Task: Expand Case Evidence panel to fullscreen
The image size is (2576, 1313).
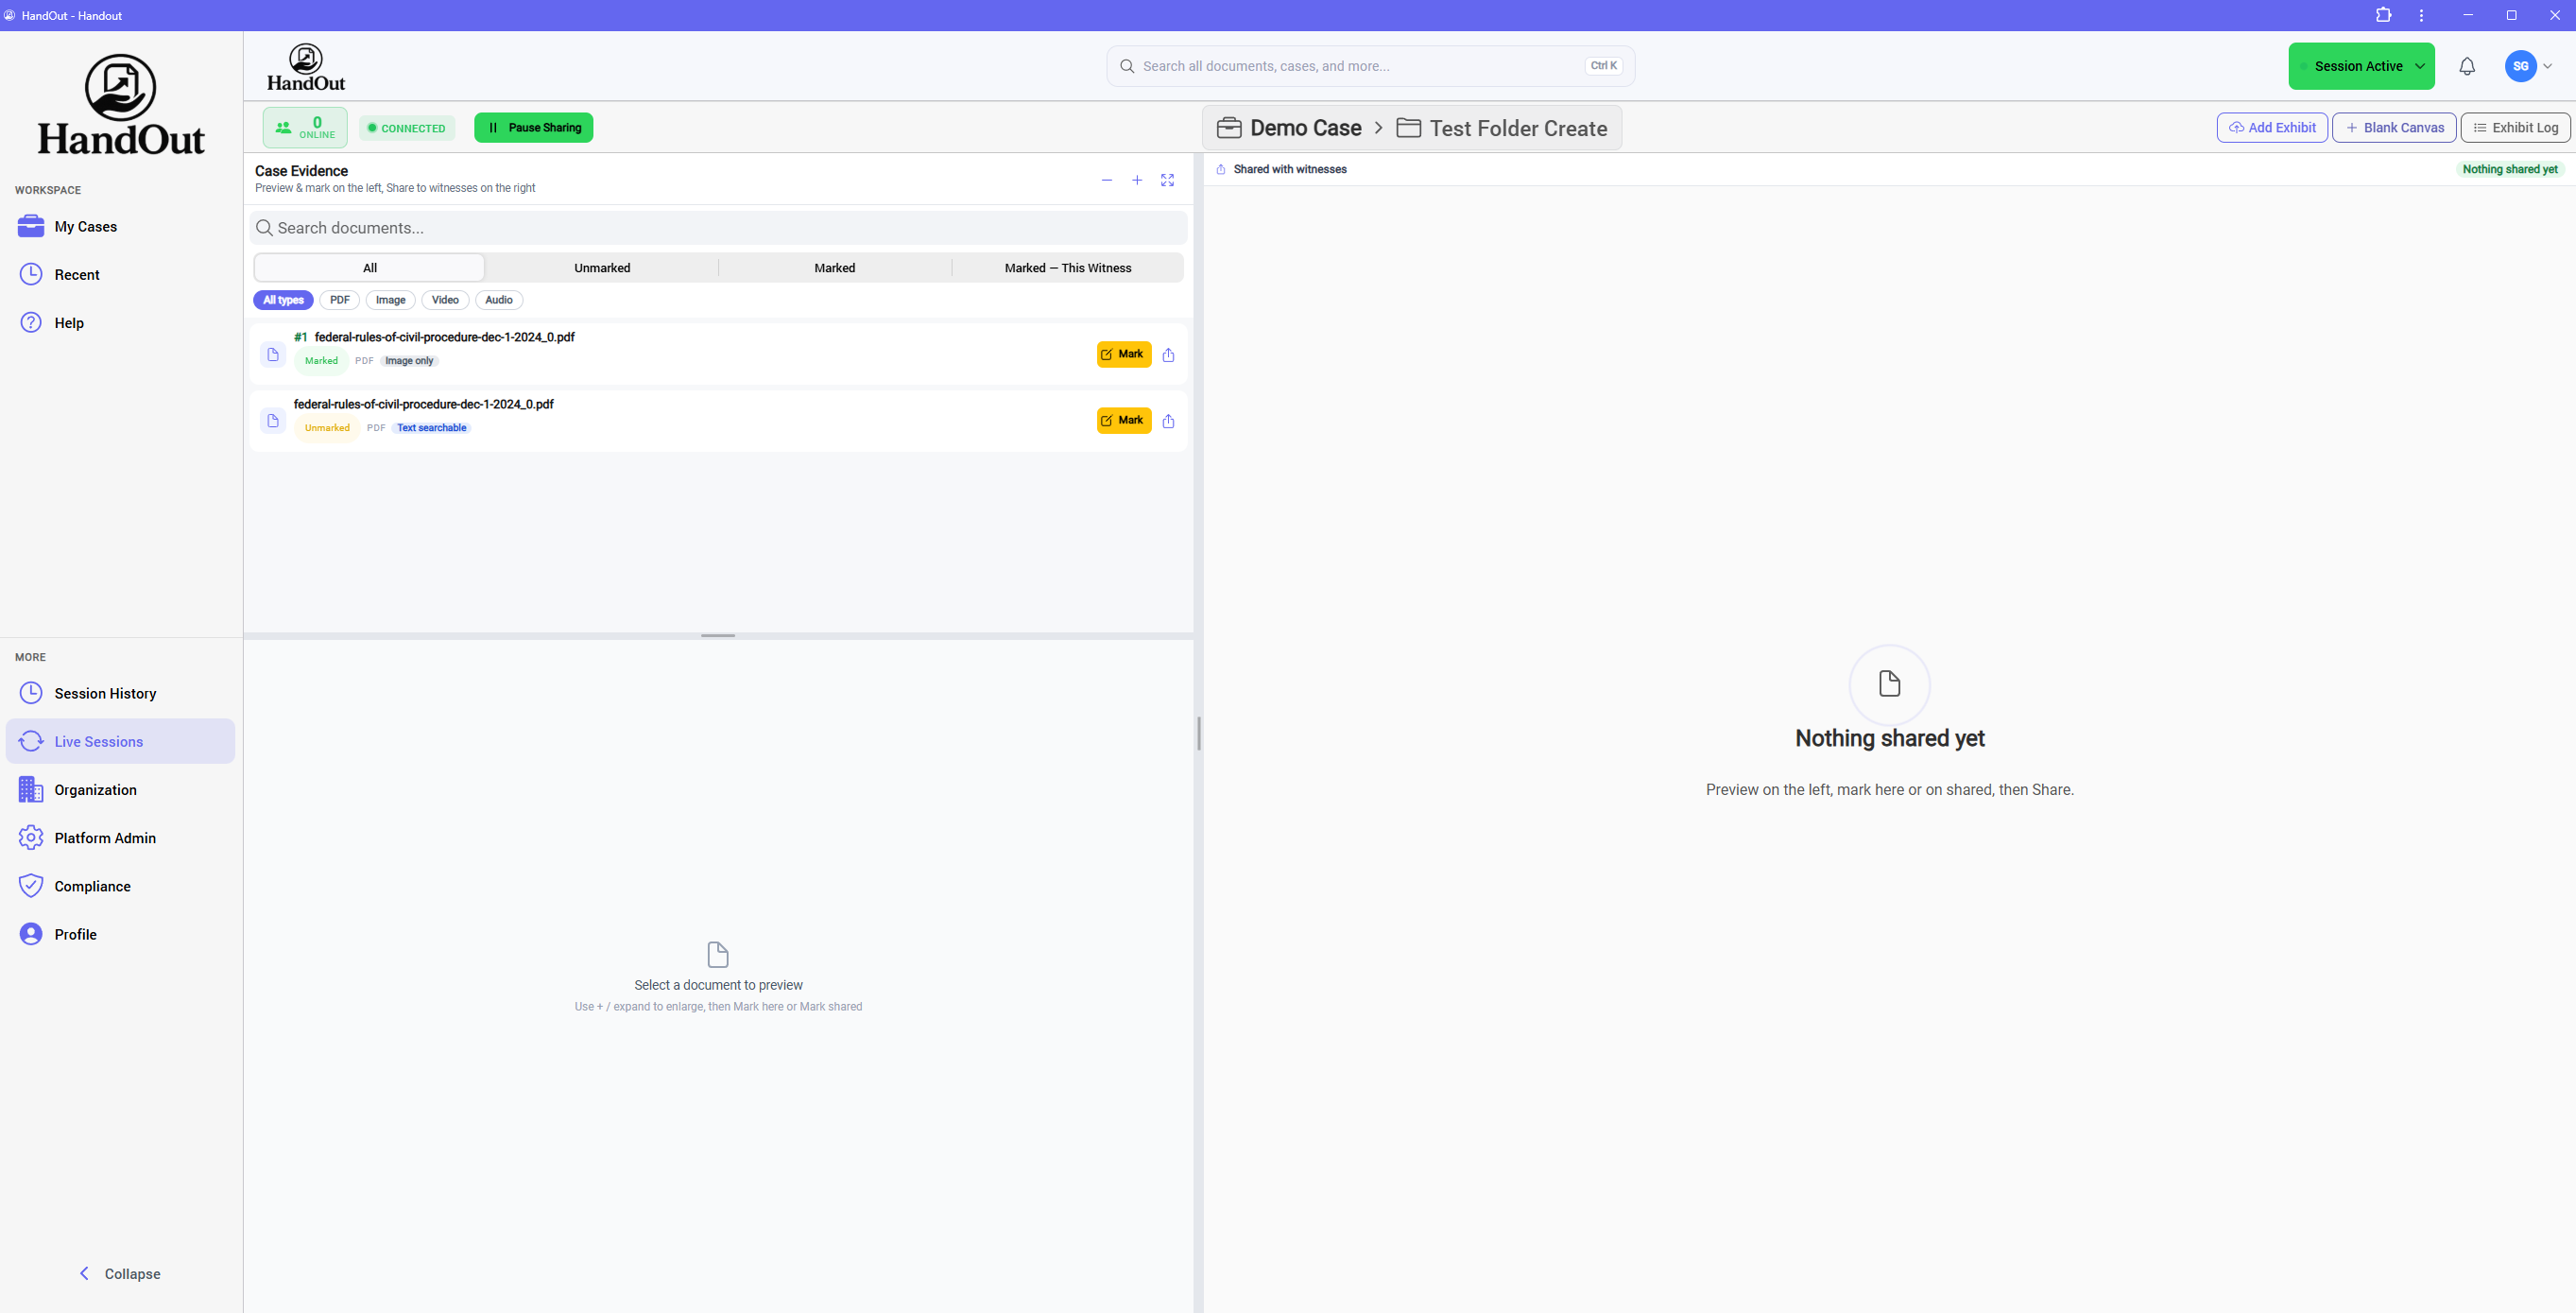Action: click(1167, 180)
